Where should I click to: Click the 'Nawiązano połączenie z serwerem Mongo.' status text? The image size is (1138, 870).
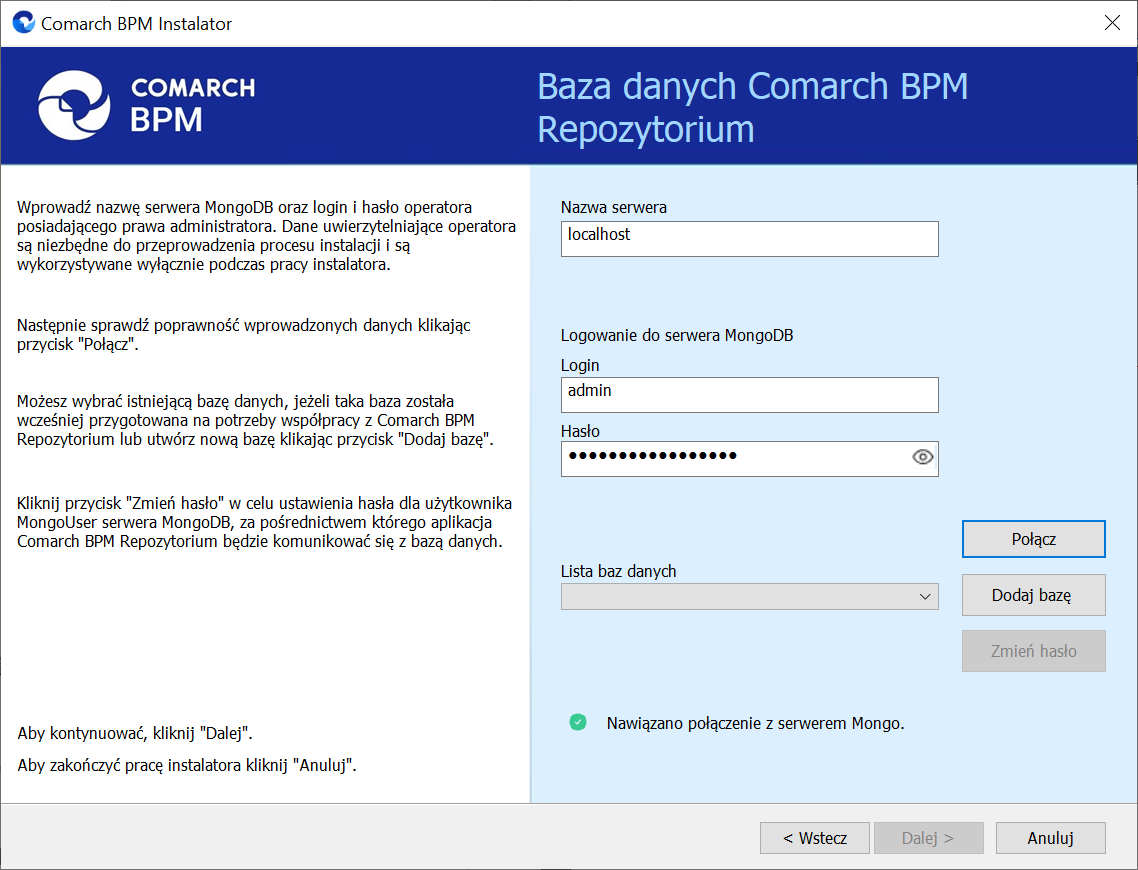pyautogui.click(x=756, y=723)
